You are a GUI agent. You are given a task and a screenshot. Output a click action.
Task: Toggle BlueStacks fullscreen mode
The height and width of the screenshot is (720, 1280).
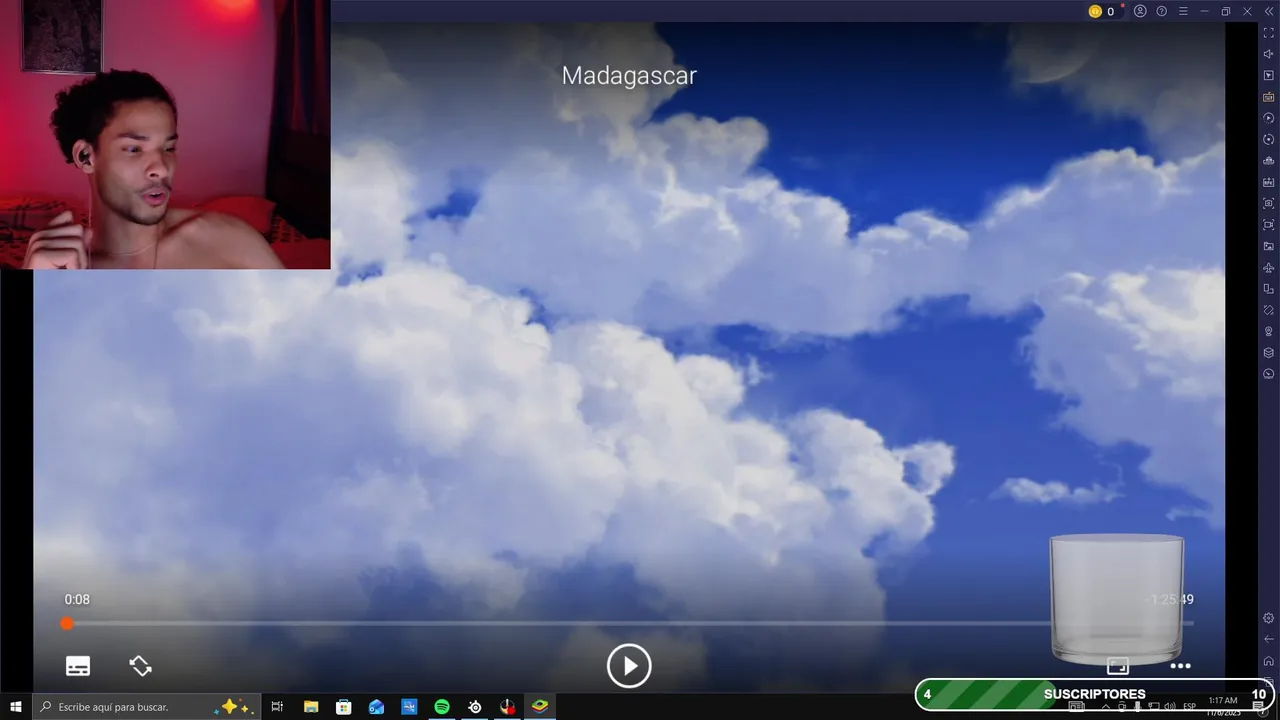point(1269,33)
